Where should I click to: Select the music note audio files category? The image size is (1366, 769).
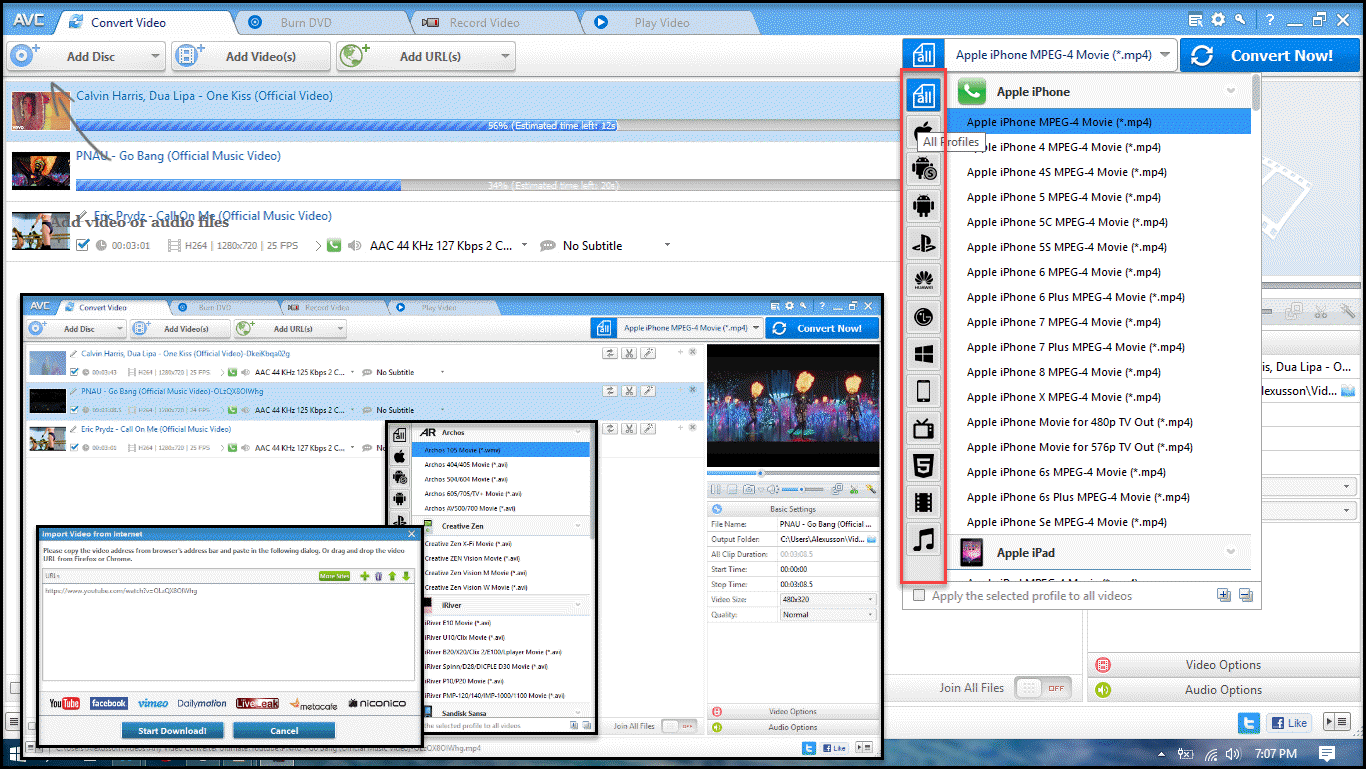pyautogui.click(x=924, y=540)
